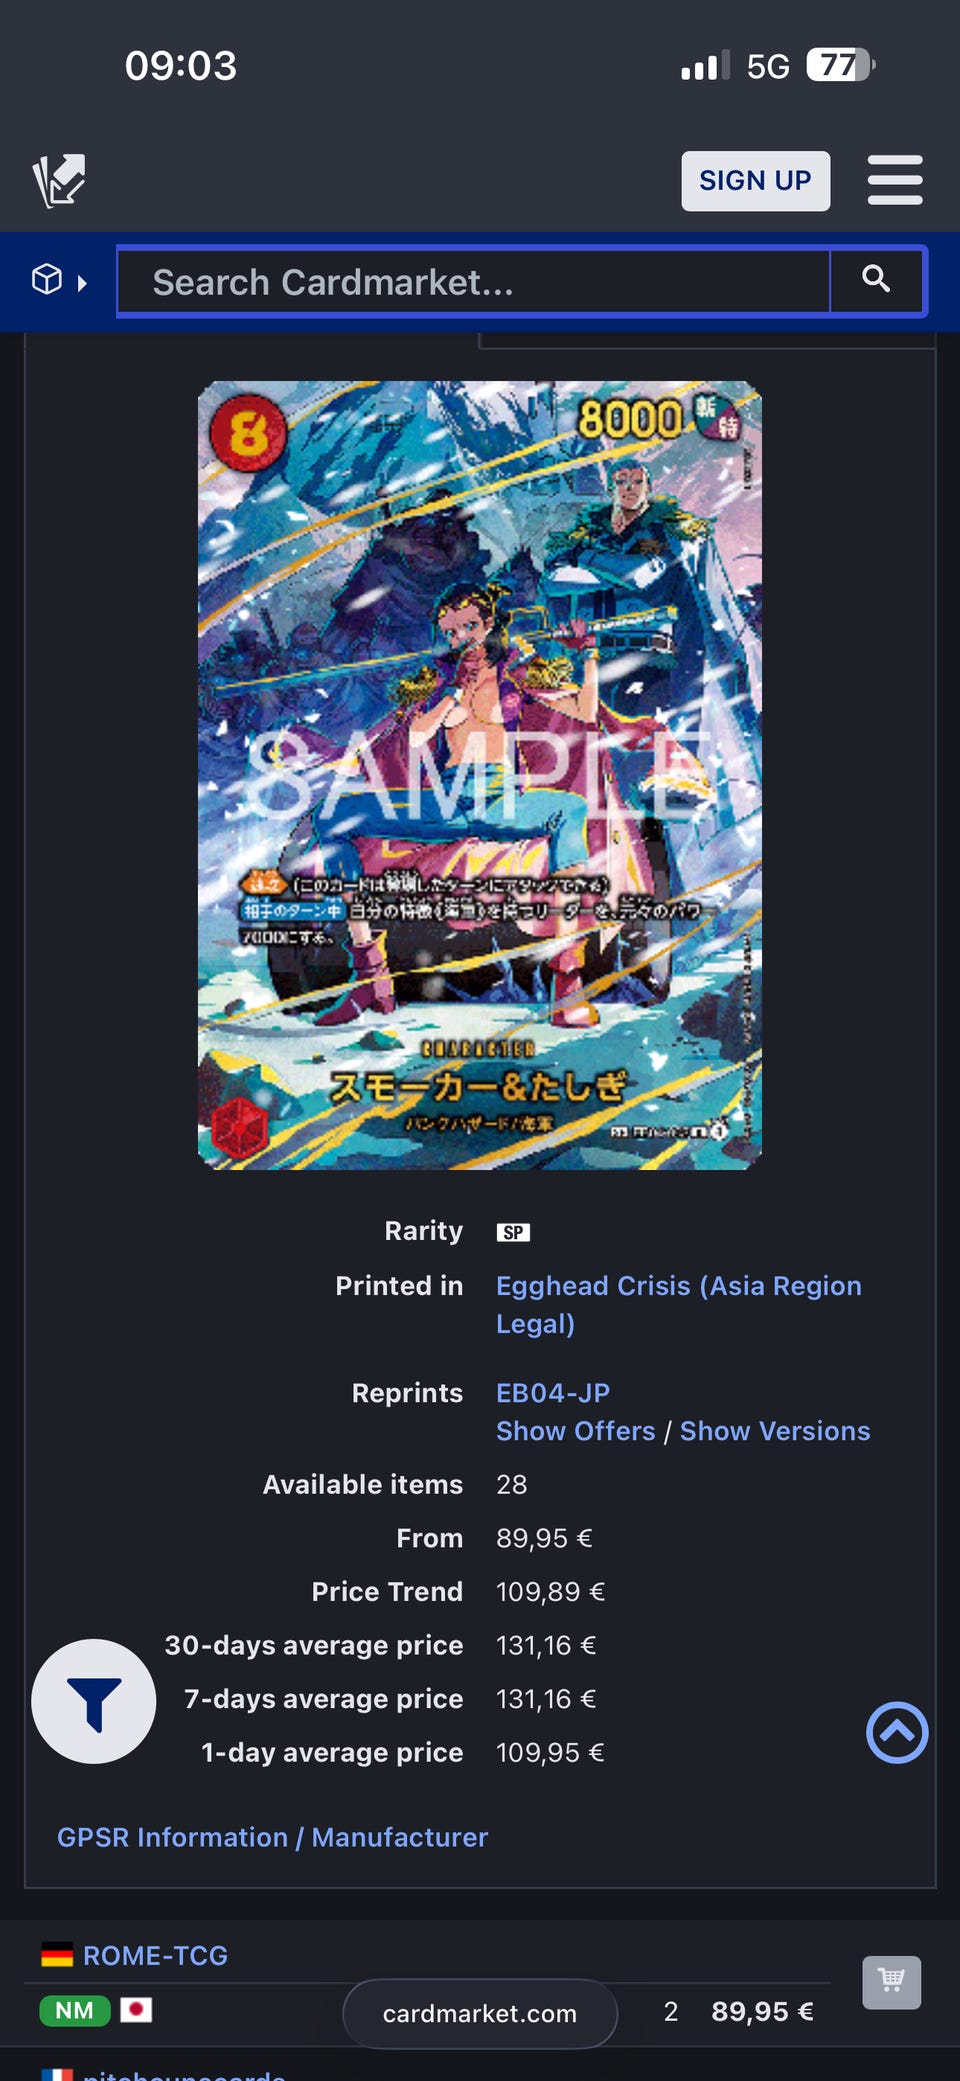Open the hamburger menu
The image size is (960, 2081).
click(x=895, y=180)
